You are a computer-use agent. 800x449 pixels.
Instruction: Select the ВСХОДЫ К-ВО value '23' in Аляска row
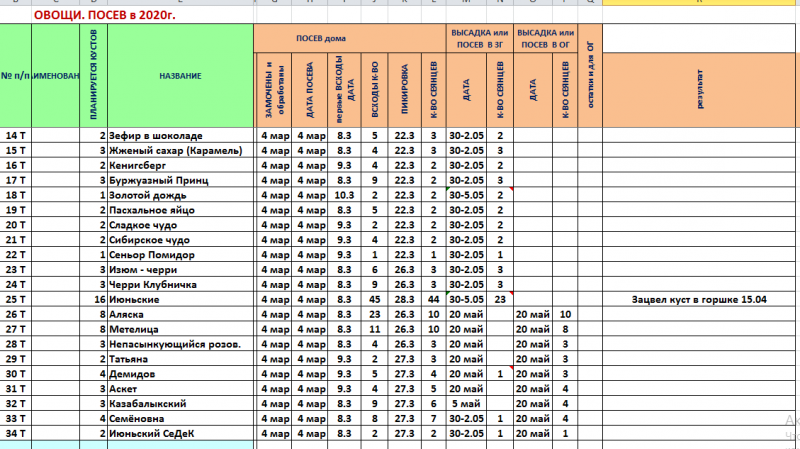pos(374,314)
